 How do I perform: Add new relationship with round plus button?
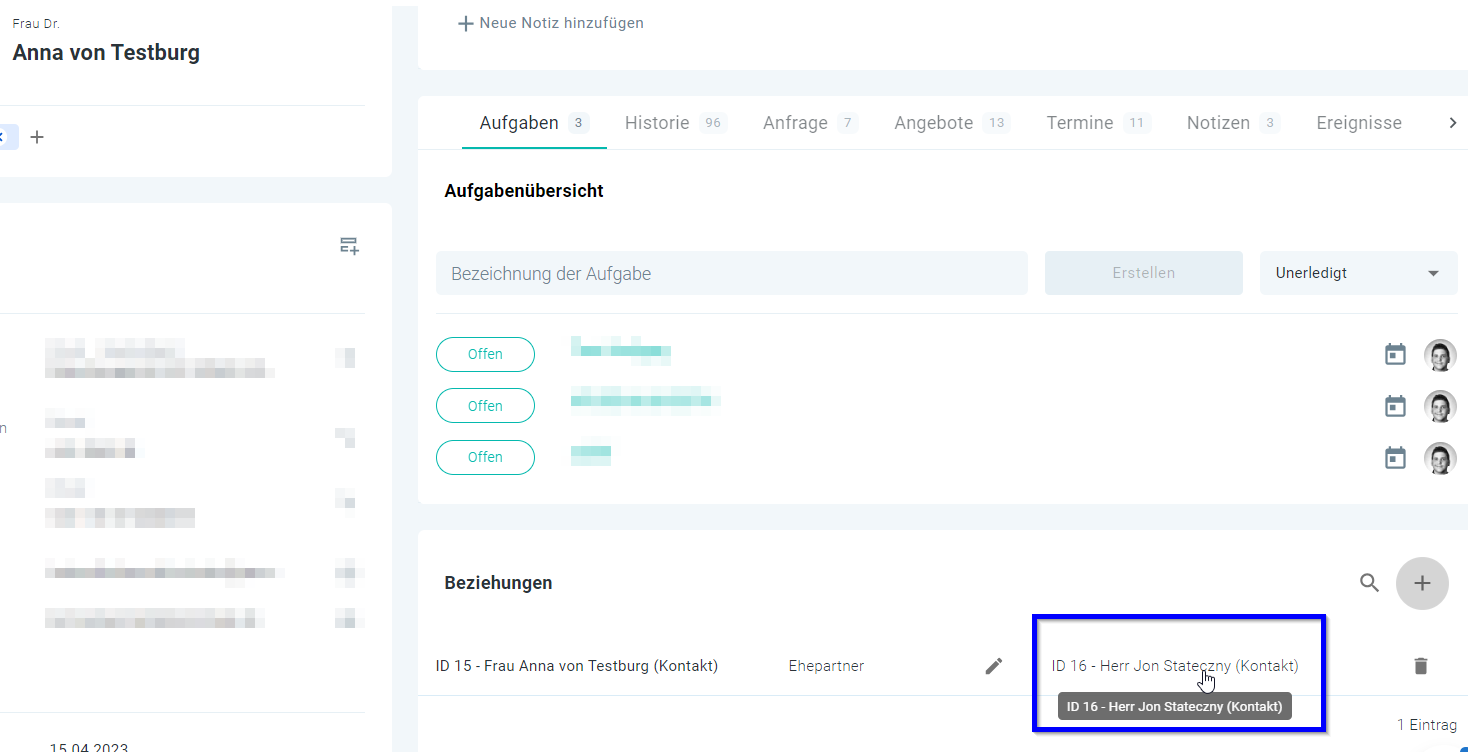[1421, 583]
